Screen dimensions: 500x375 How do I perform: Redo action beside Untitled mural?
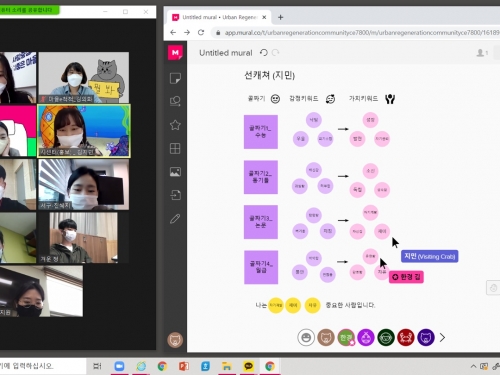(x=275, y=53)
